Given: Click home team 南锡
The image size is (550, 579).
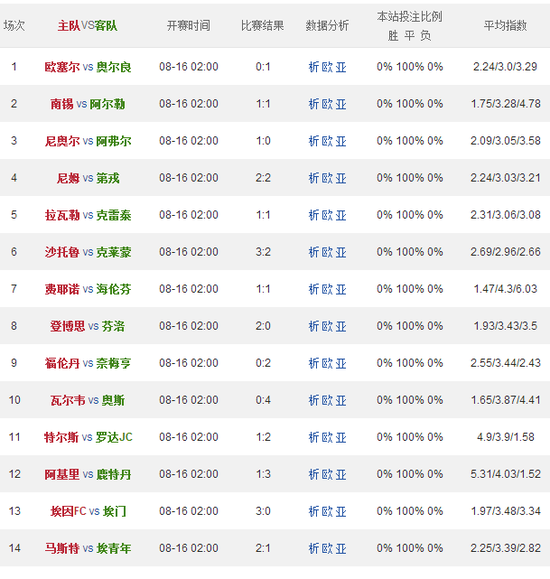Looking at the screenshot, I should pyautogui.click(x=62, y=104).
